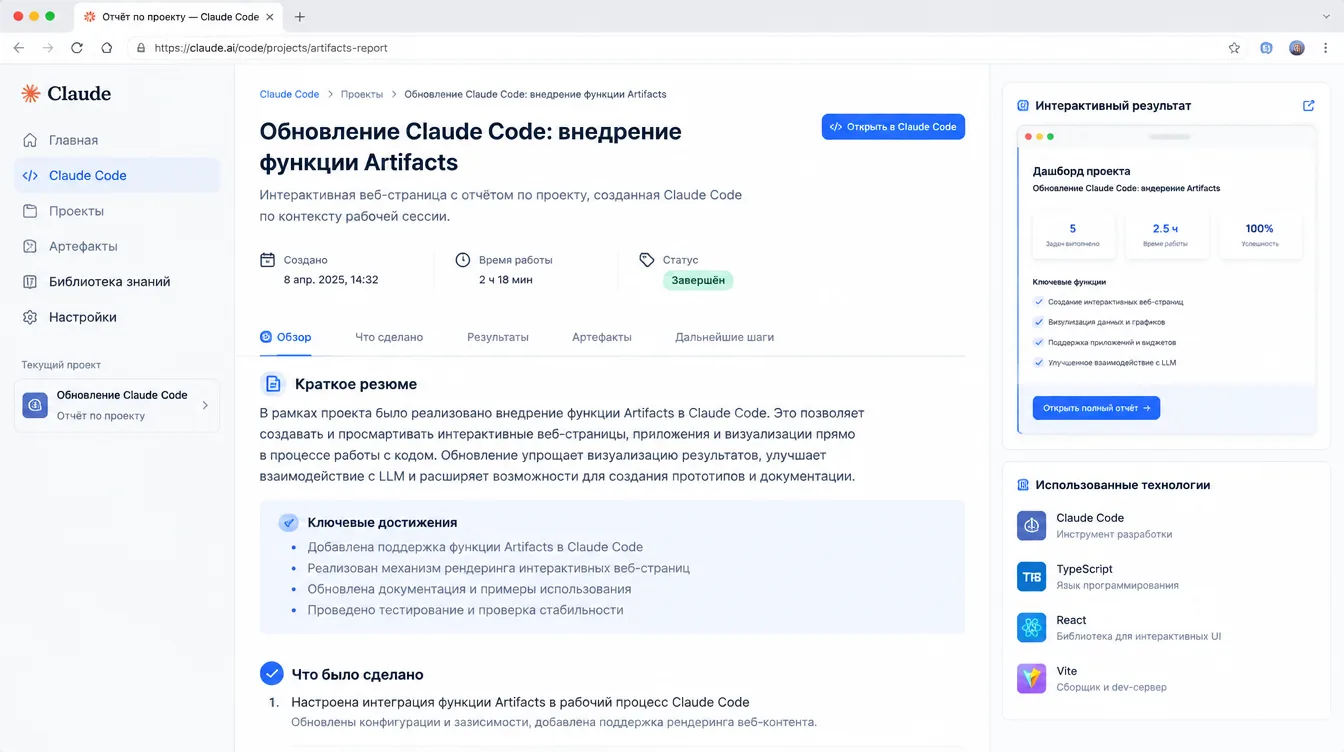Click the Краткое резюме document icon
The width and height of the screenshot is (1344, 752).
(272, 384)
